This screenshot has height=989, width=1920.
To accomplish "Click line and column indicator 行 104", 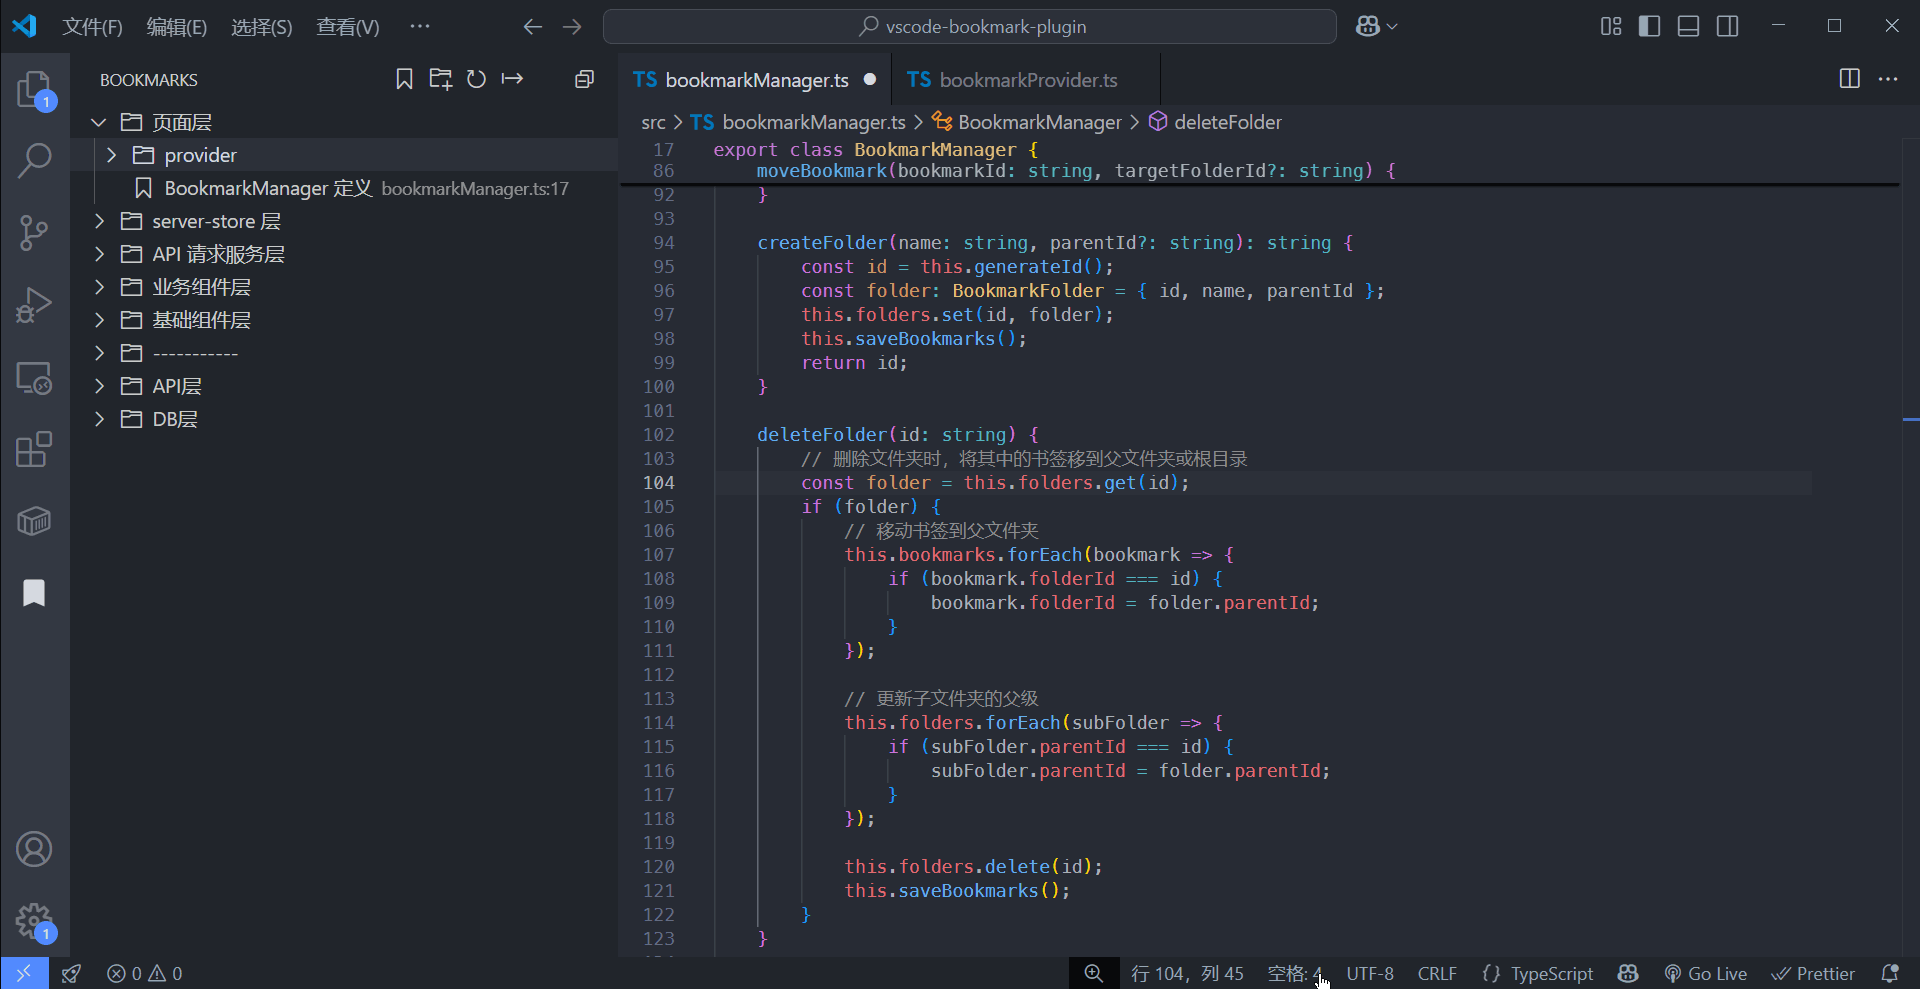I will (1187, 973).
